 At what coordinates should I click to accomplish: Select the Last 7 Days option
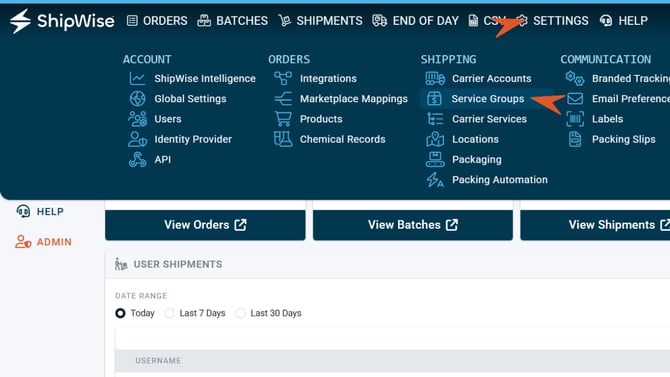169,313
